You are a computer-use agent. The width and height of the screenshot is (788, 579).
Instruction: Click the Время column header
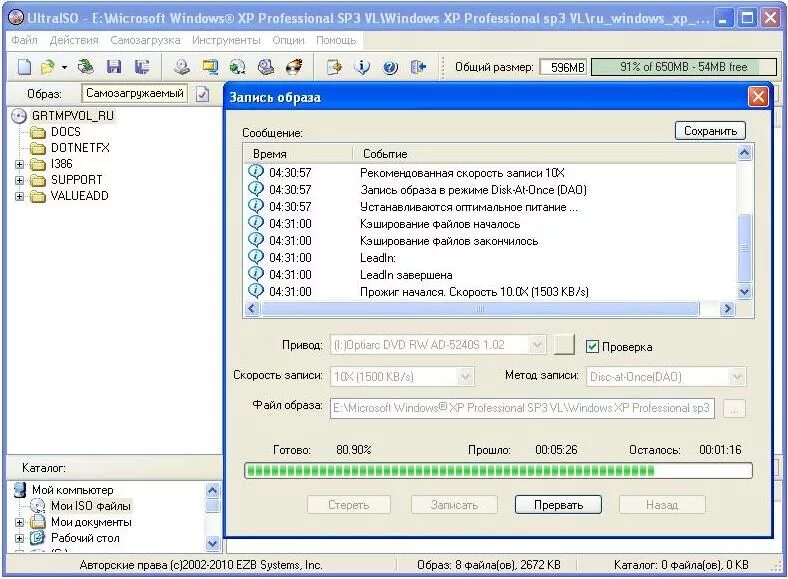pyautogui.click(x=299, y=154)
